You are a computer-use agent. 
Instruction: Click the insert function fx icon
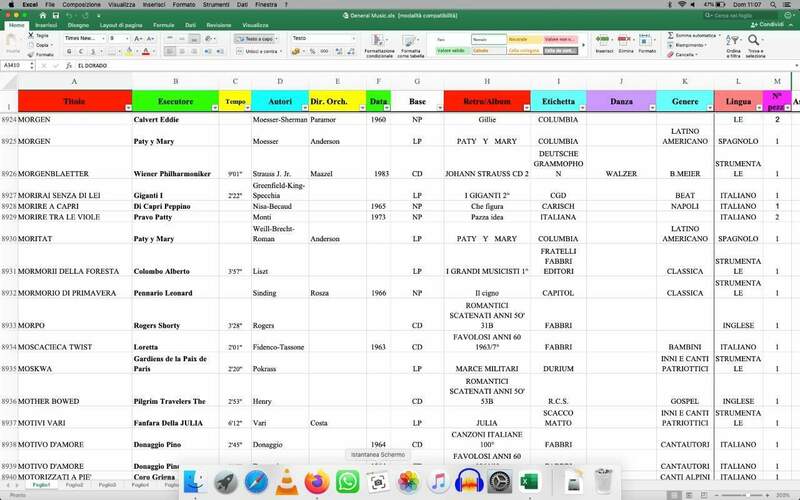67,65
